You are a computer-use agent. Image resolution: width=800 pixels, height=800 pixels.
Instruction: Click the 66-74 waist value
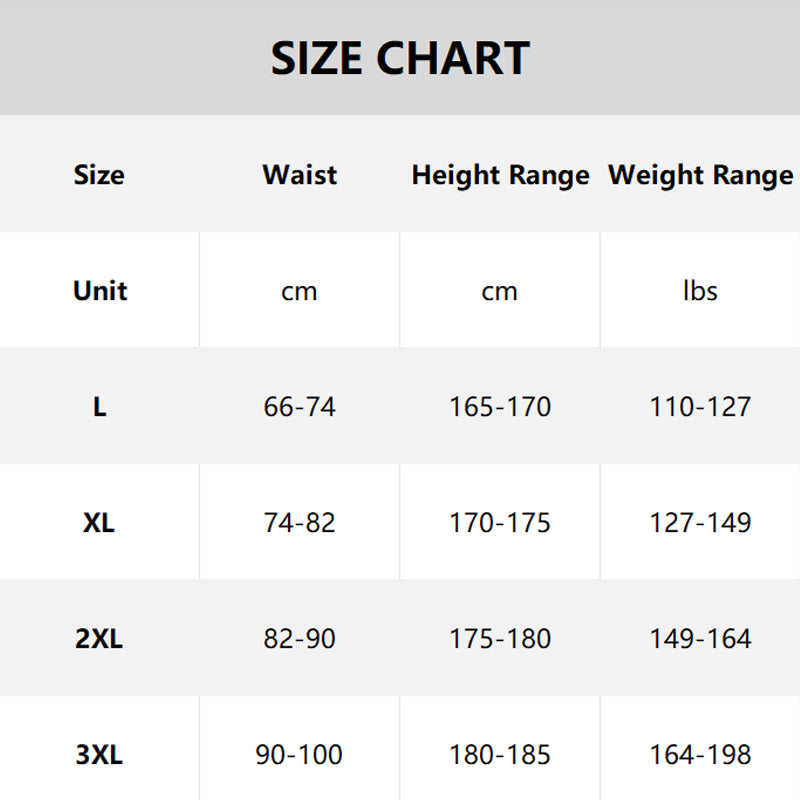(300, 407)
